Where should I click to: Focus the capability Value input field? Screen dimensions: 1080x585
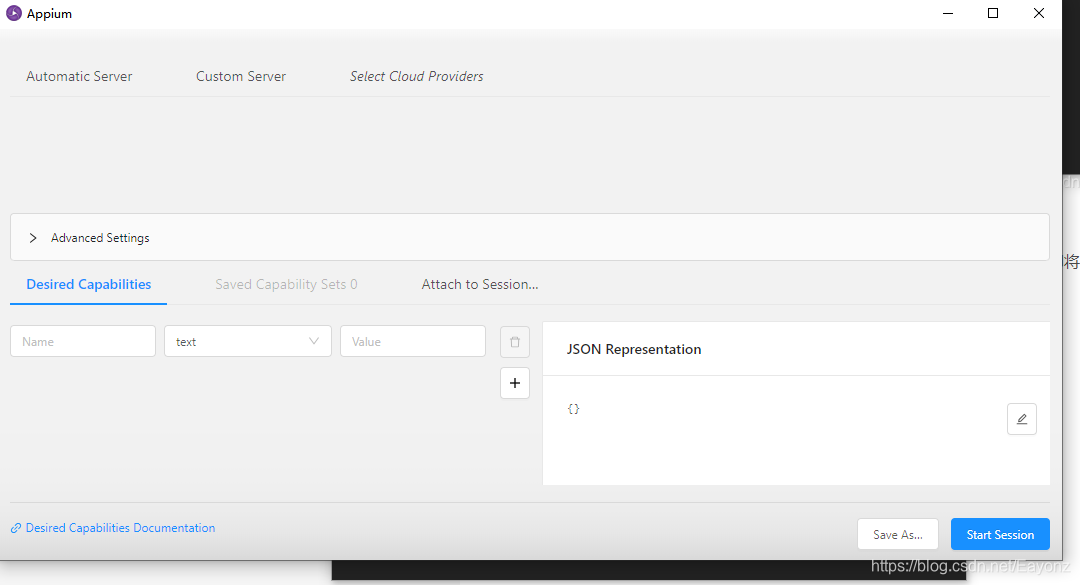(x=413, y=341)
